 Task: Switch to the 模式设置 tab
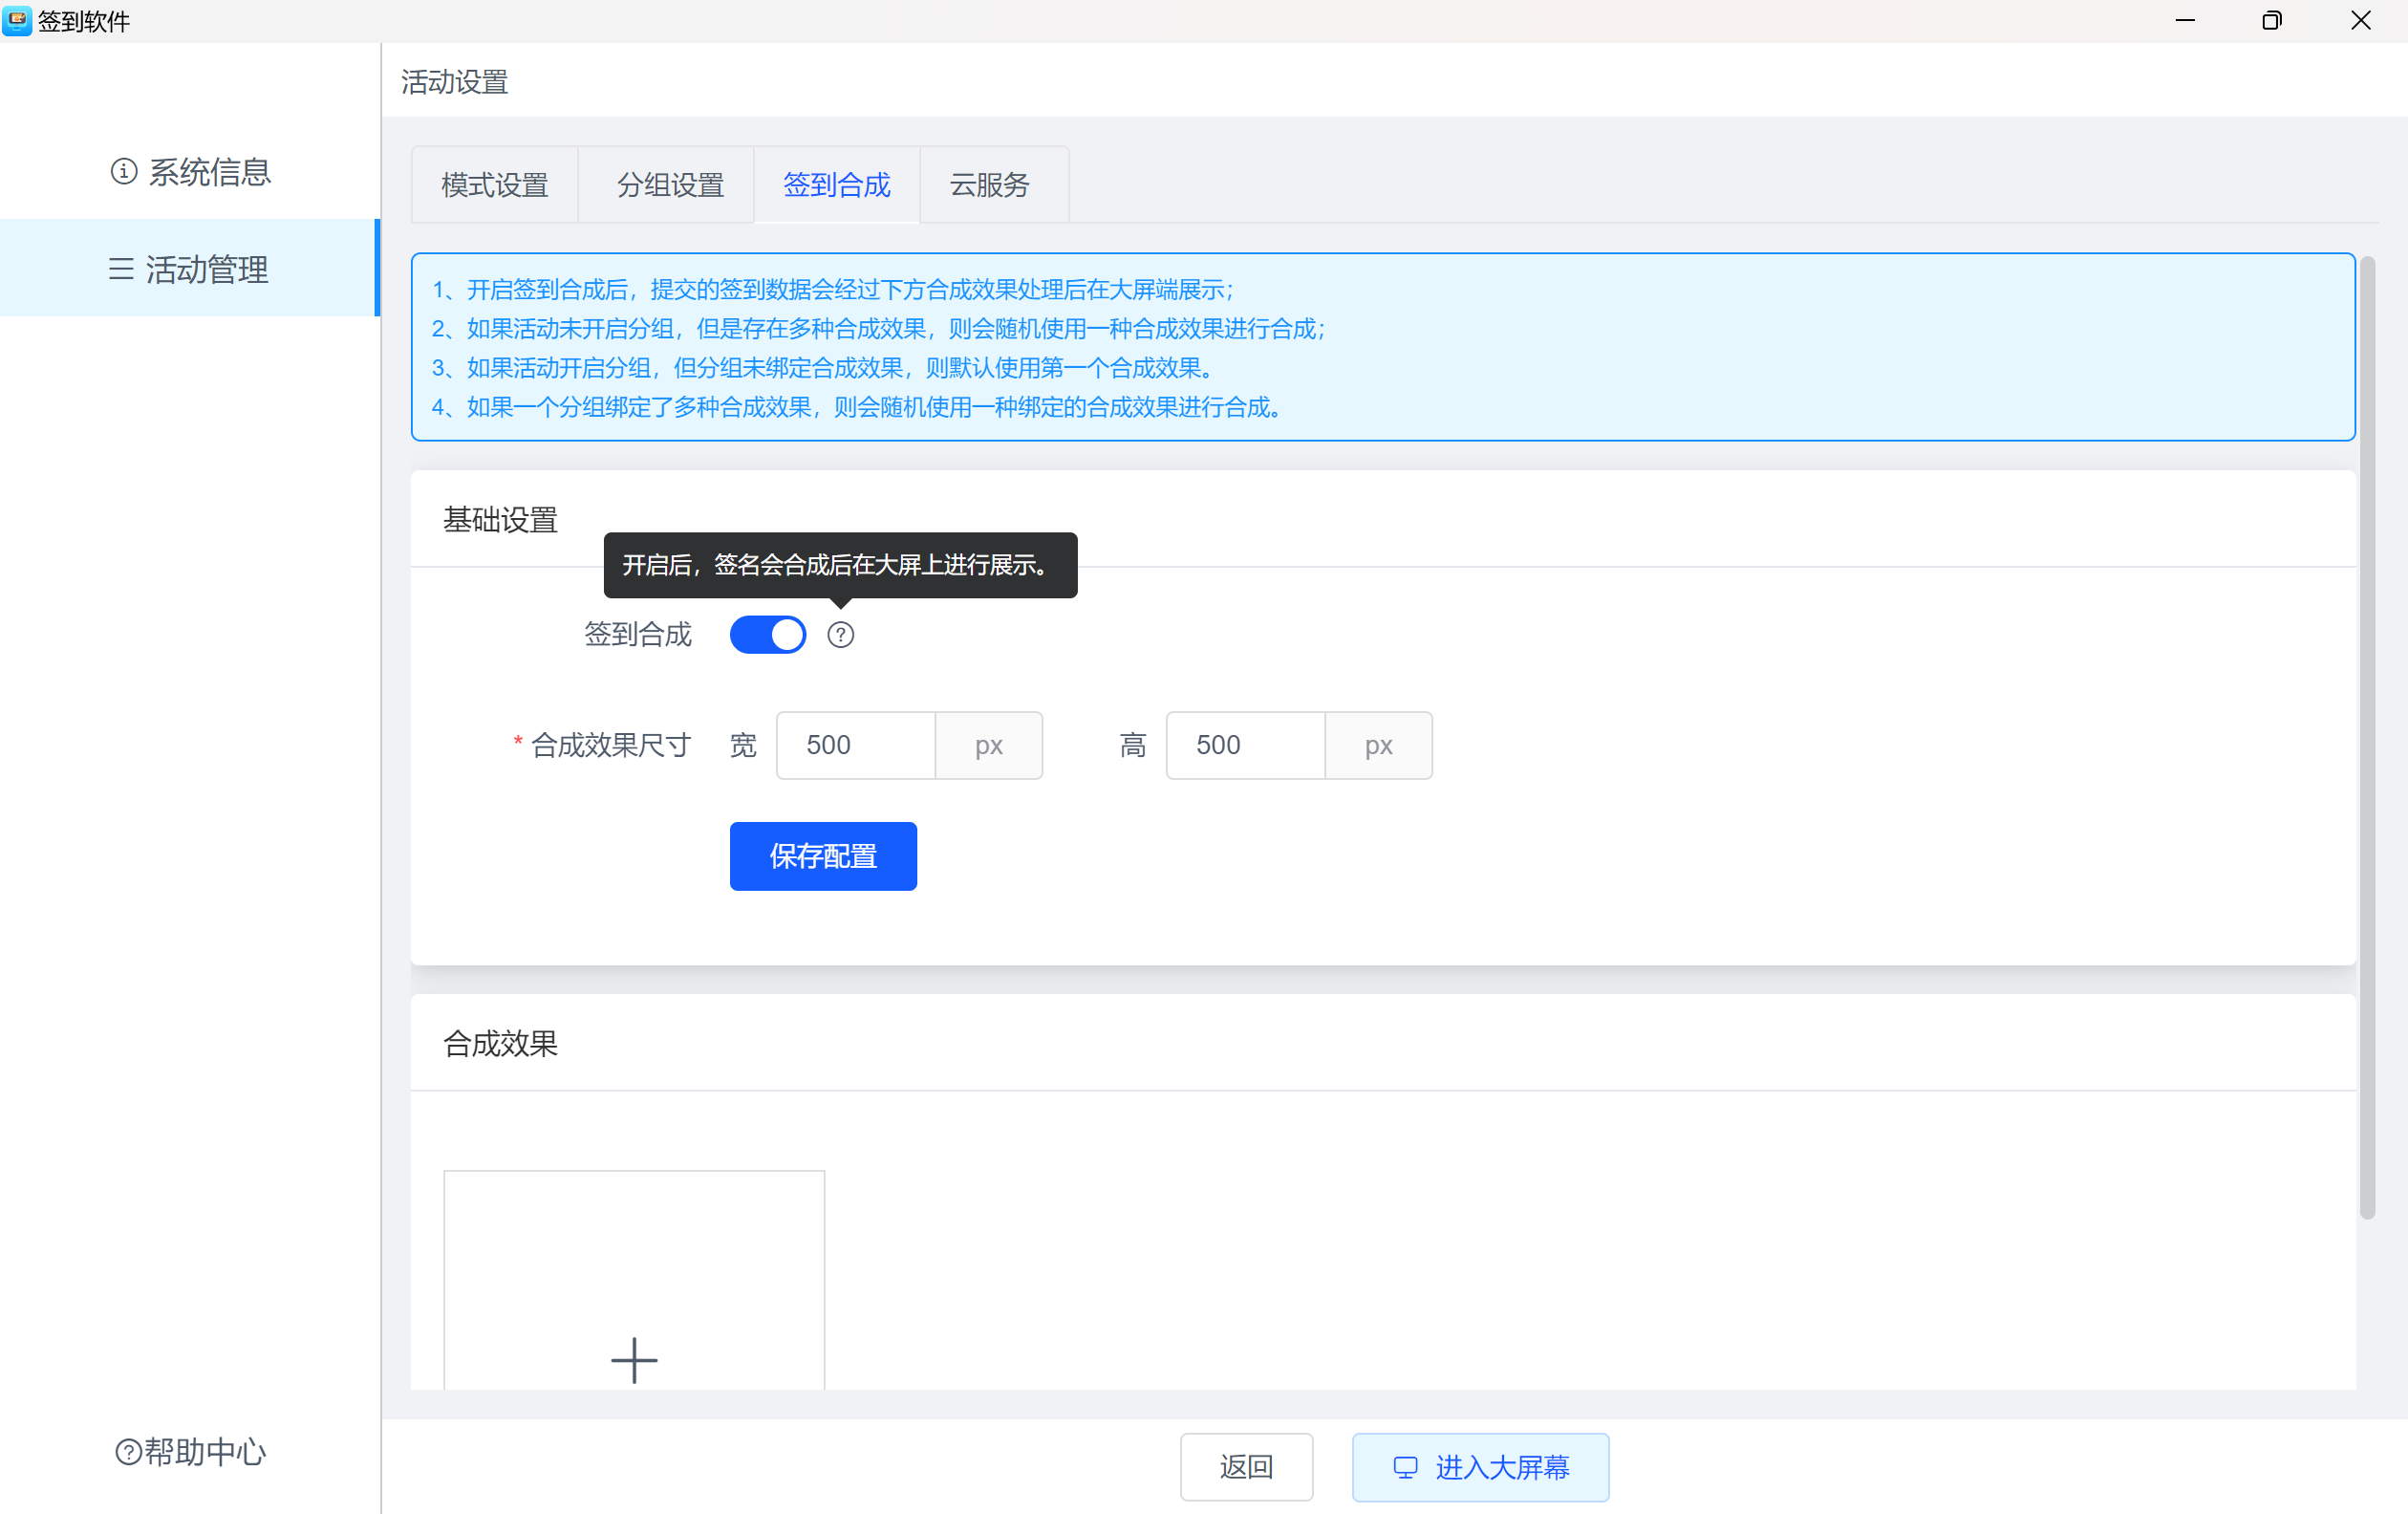pos(494,185)
